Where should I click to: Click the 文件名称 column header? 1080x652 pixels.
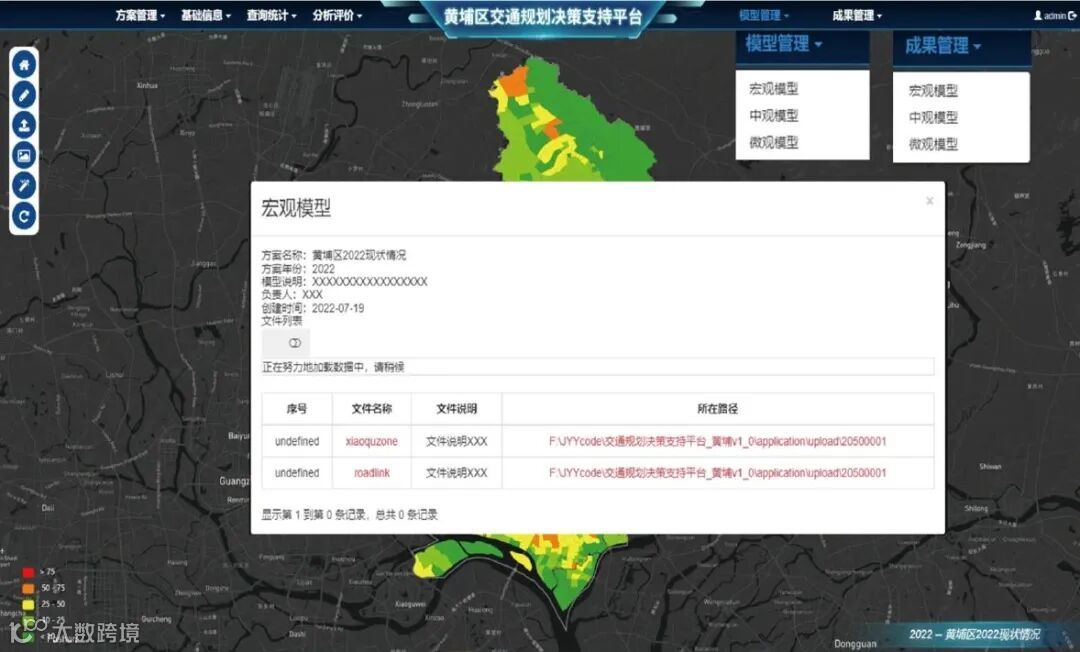[372, 408]
